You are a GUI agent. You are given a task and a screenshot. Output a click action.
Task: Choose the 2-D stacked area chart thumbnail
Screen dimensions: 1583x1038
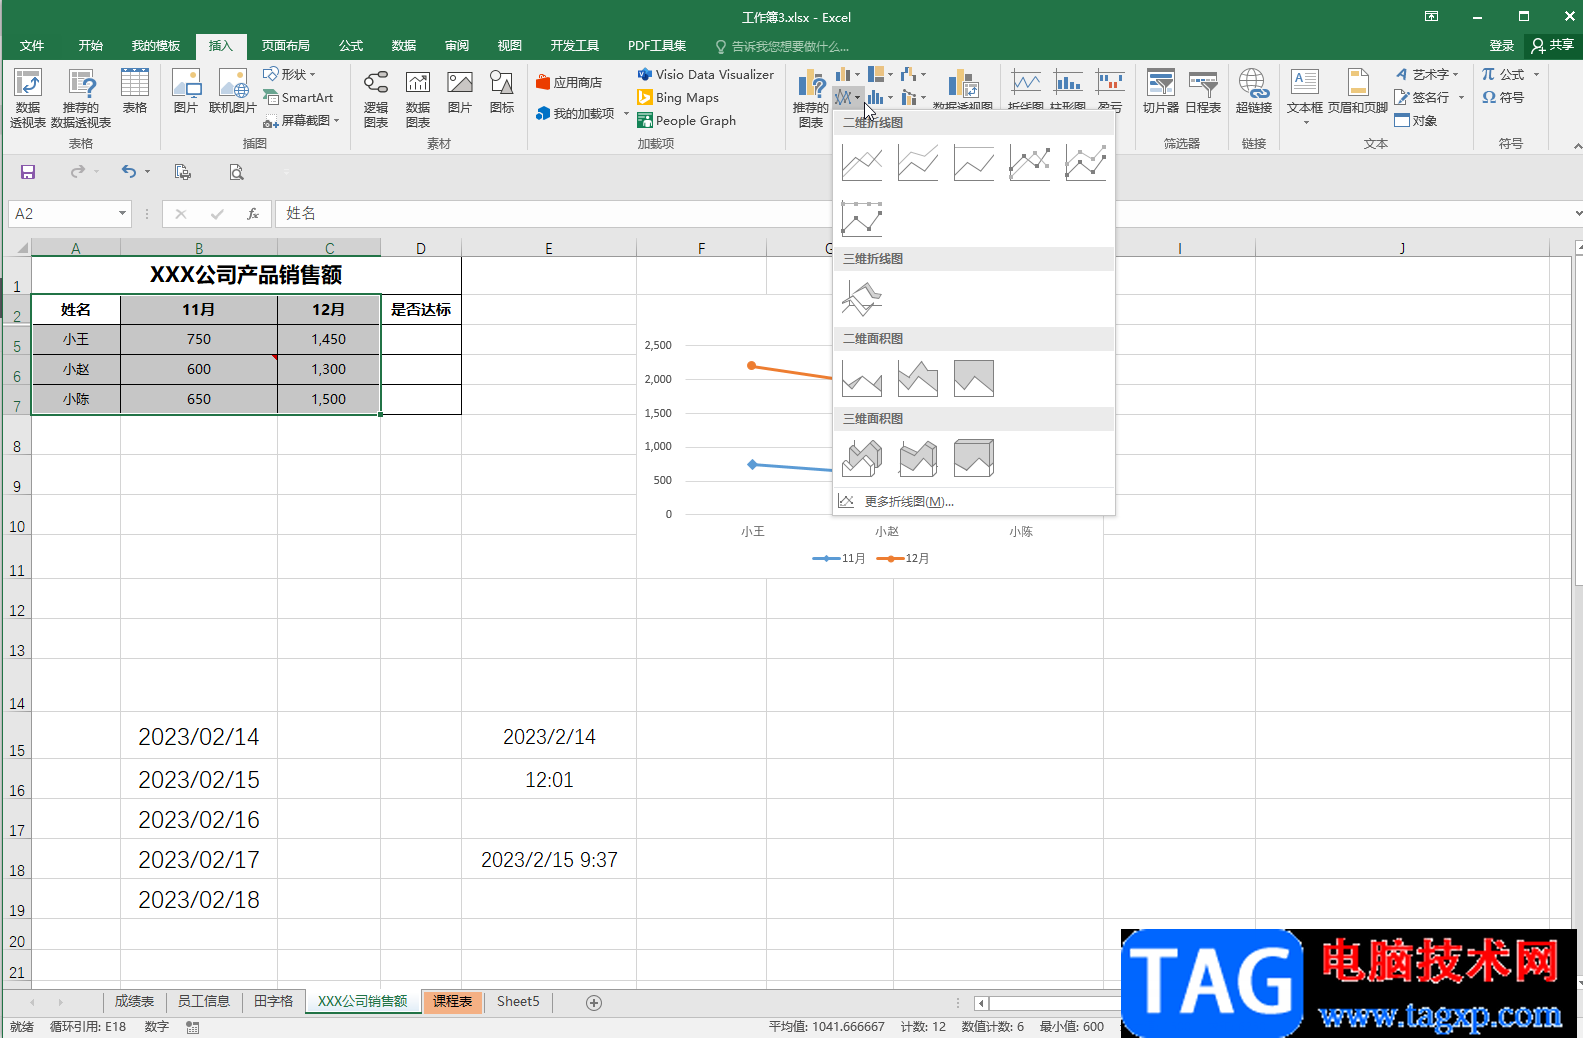pyautogui.click(x=918, y=378)
